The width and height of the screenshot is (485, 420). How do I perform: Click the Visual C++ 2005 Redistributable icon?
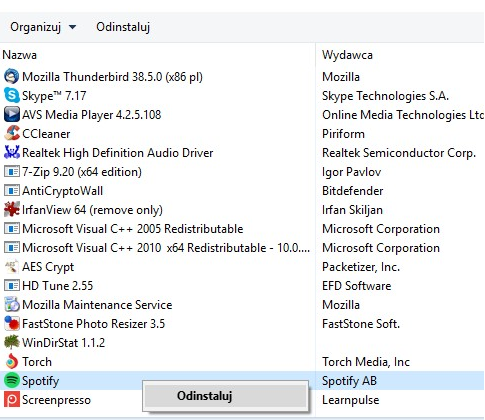tap(11, 229)
